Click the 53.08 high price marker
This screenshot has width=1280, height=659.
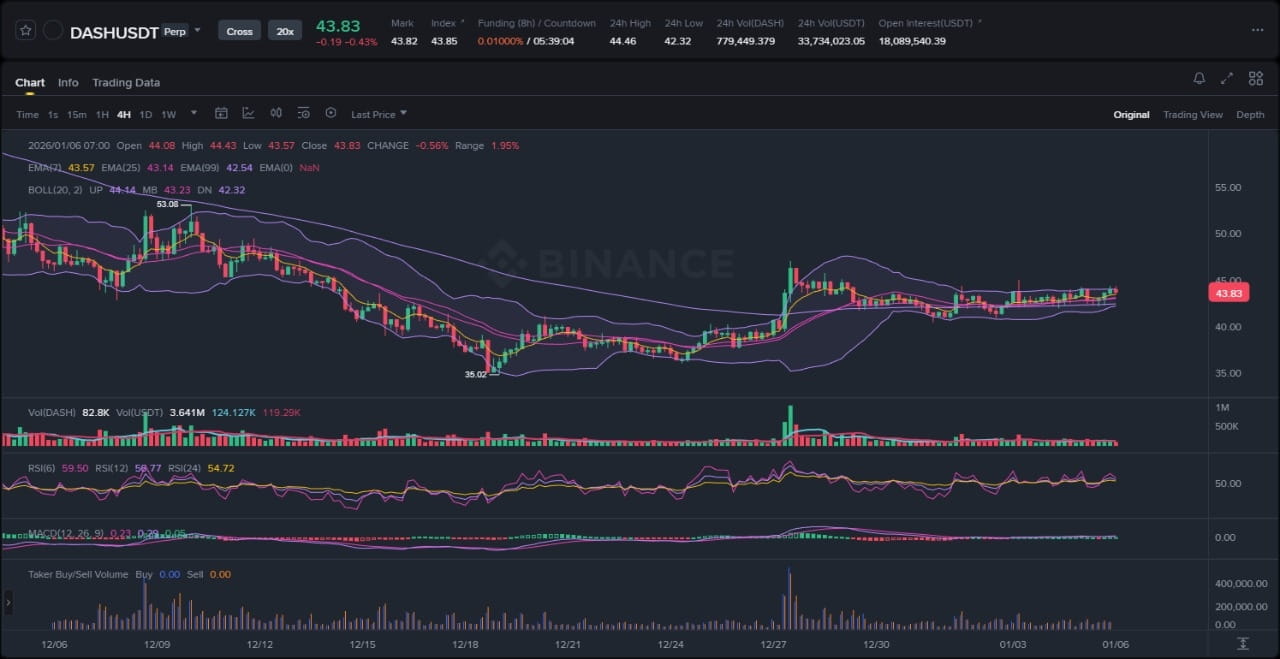[168, 204]
